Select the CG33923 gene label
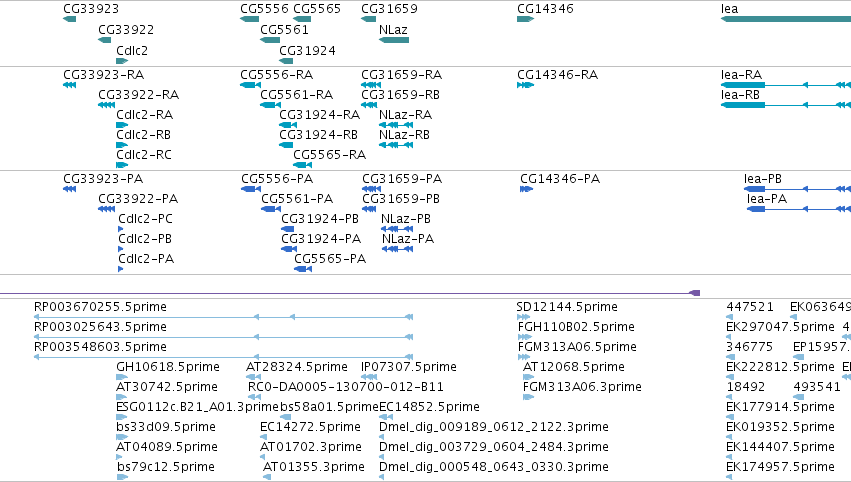851x482 pixels. [x=91, y=9]
